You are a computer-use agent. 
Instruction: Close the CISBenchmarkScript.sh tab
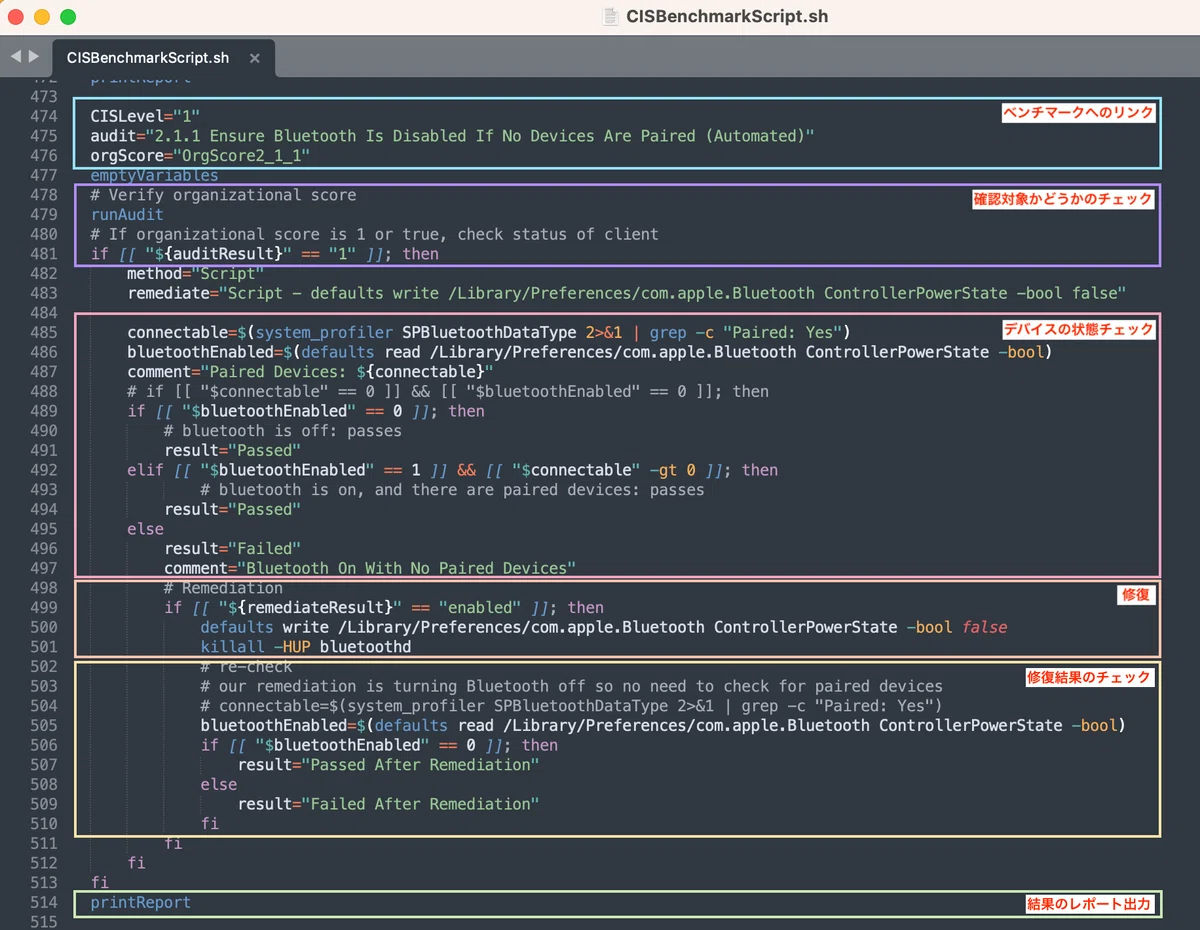[x=254, y=58]
